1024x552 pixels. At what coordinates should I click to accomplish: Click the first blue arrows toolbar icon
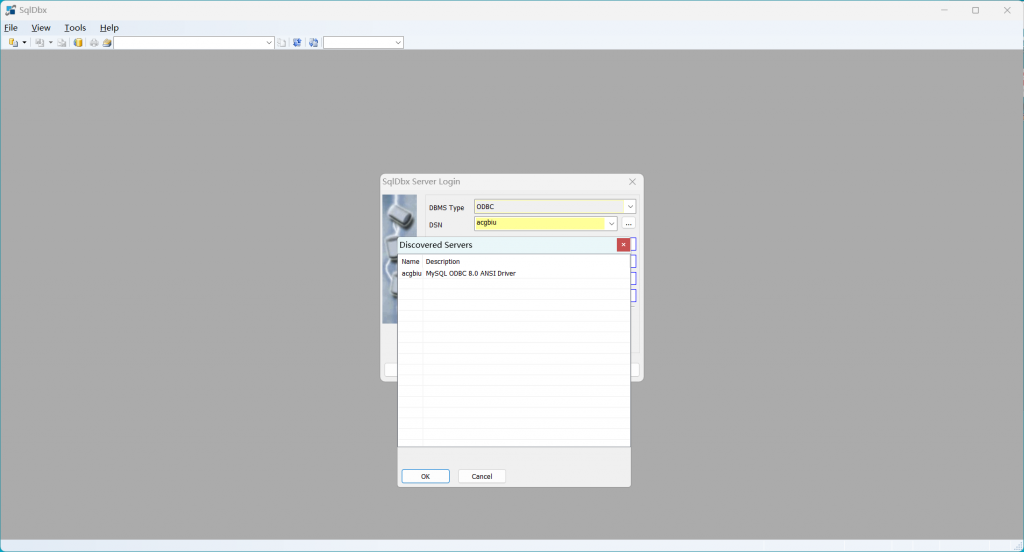[x=297, y=42]
